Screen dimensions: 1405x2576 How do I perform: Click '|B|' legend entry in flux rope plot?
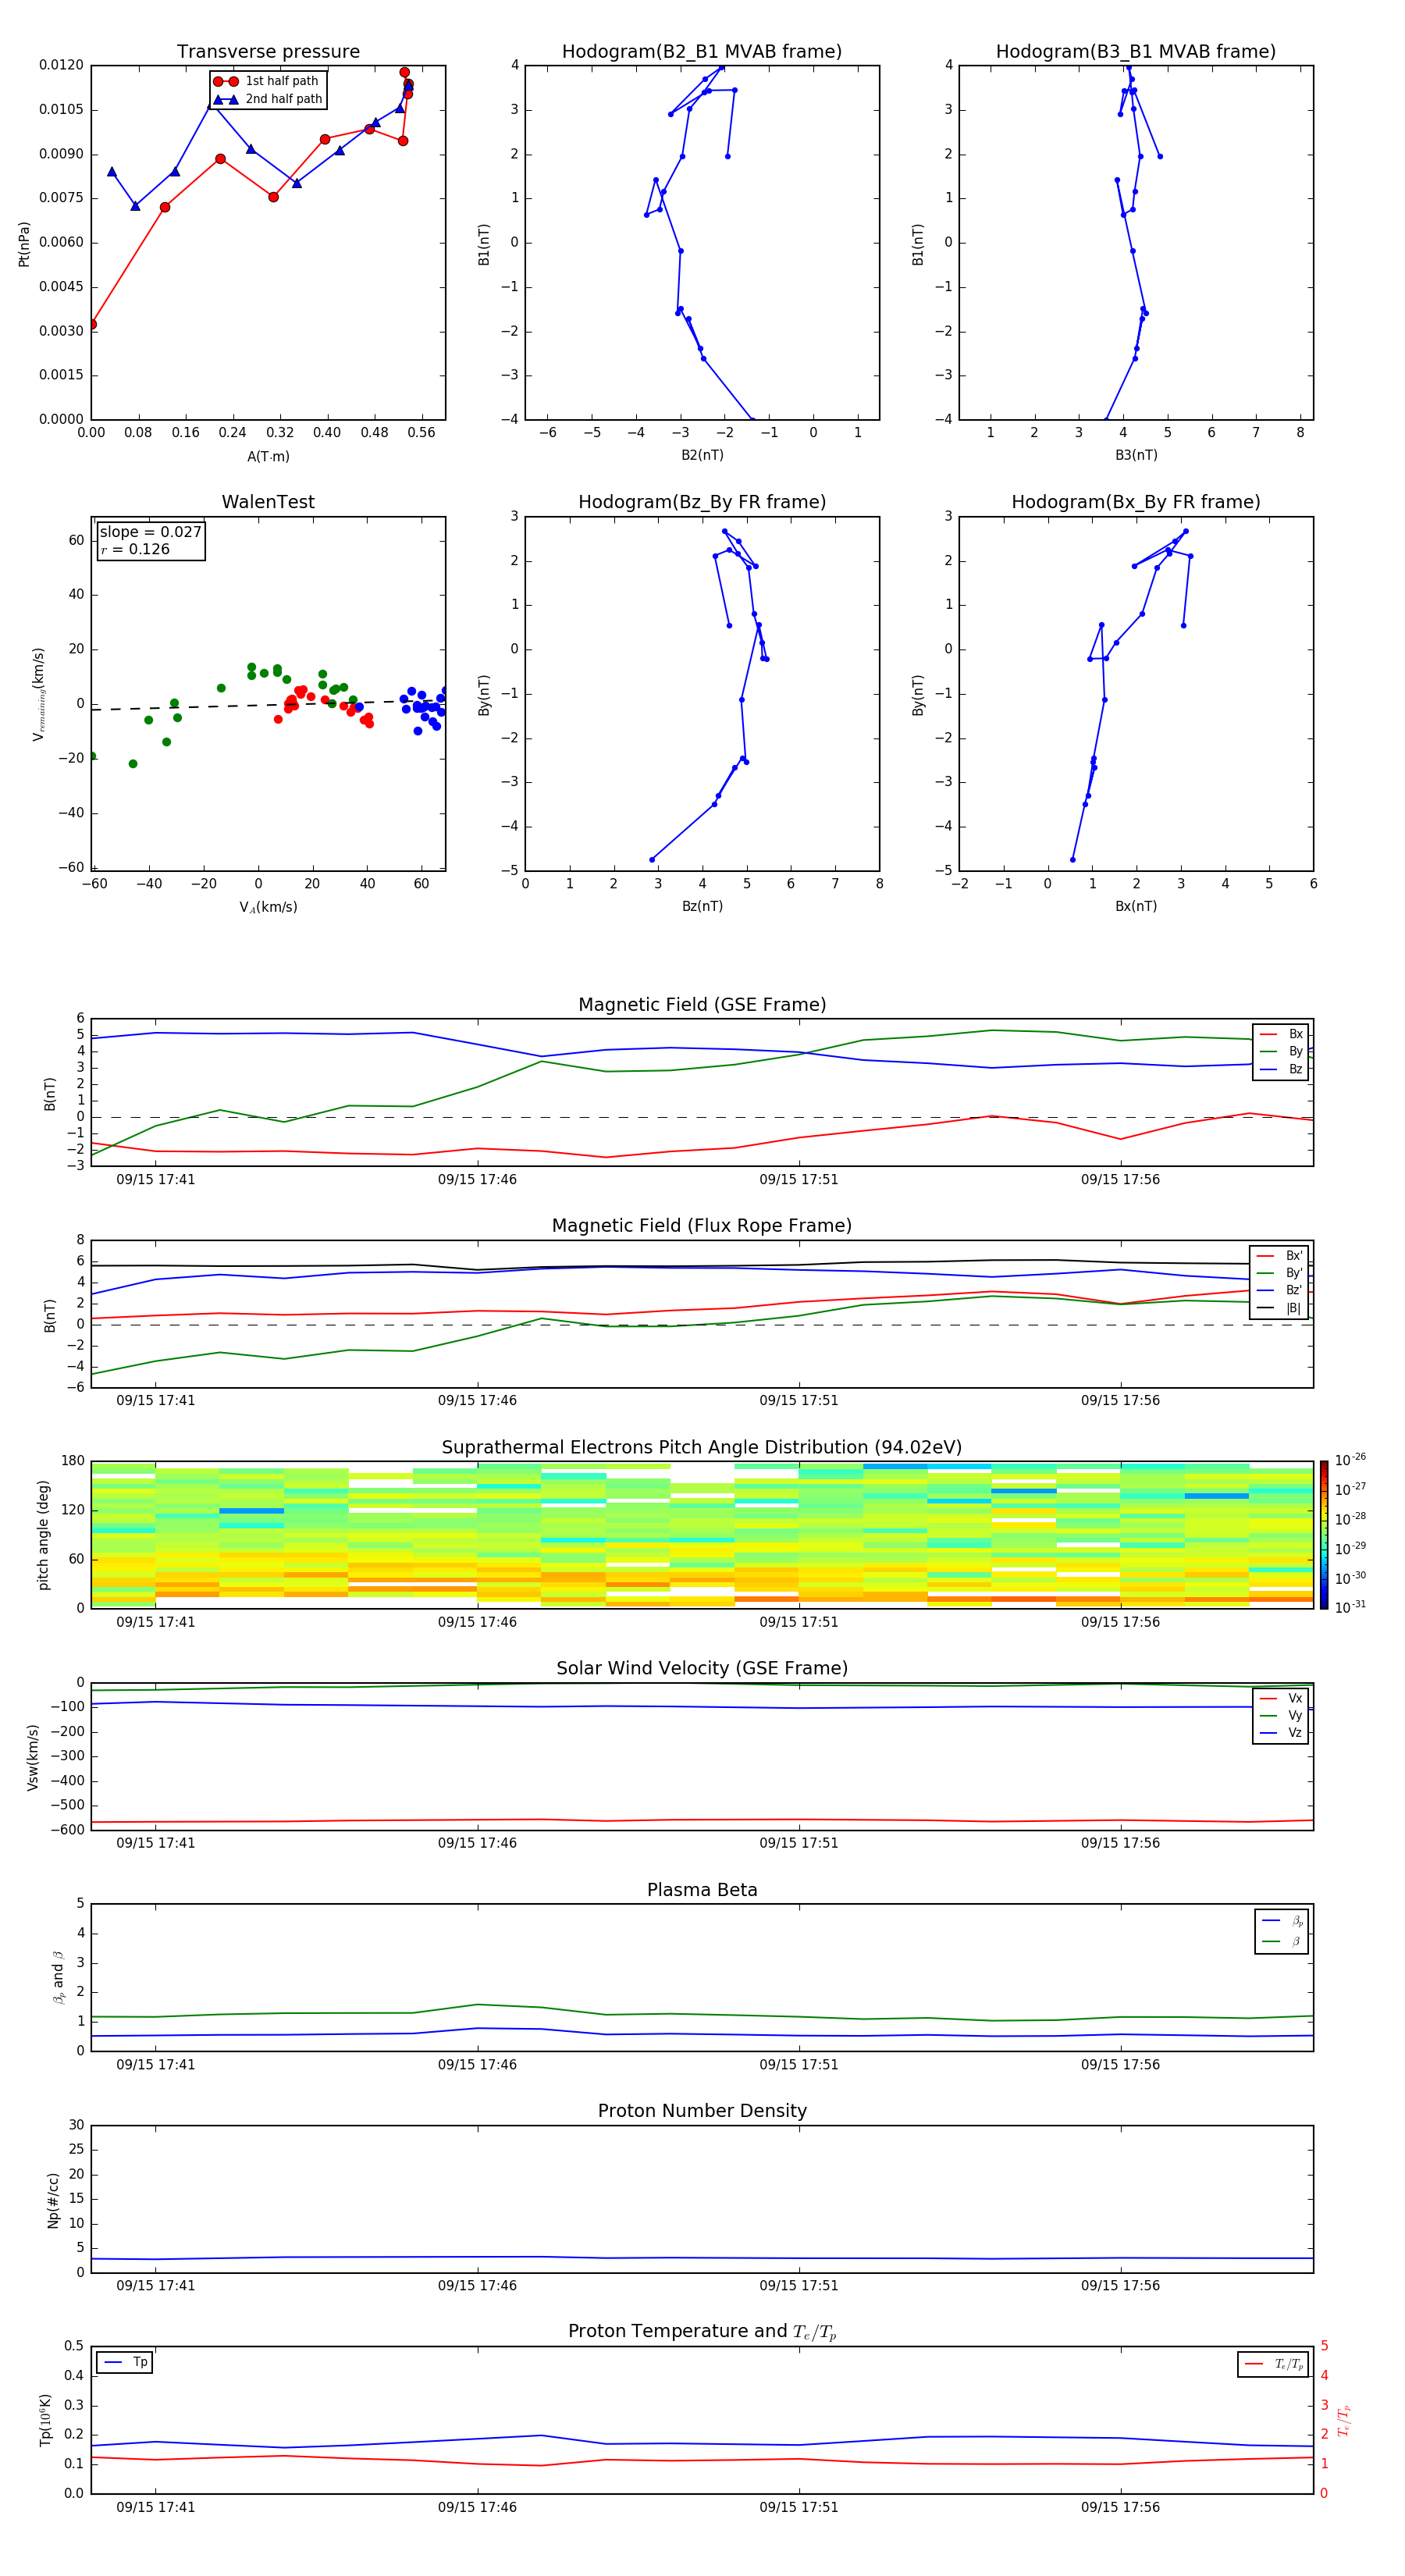[1280, 1308]
